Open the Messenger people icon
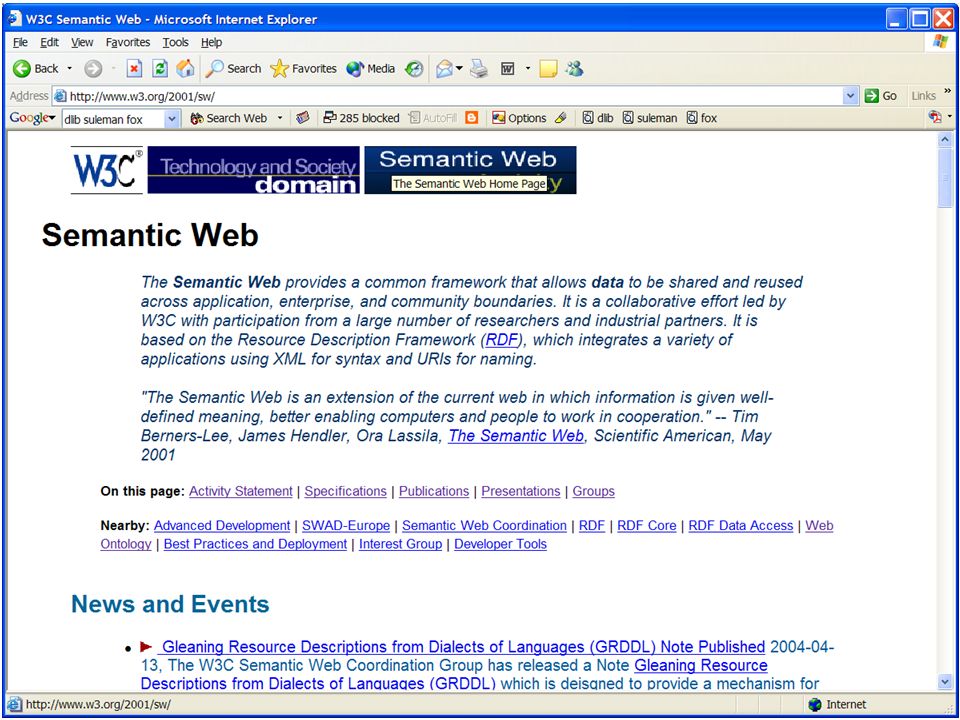Image resolution: width=960 pixels, height=720 pixels. point(574,69)
